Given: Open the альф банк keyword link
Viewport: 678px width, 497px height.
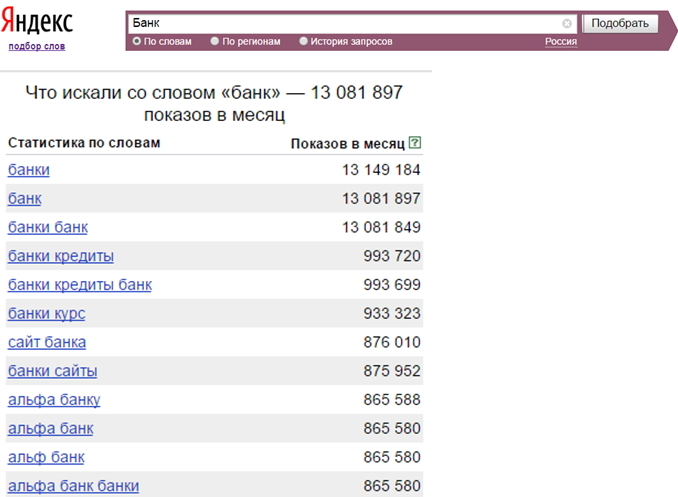Looking at the screenshot, I should (46, 457).
